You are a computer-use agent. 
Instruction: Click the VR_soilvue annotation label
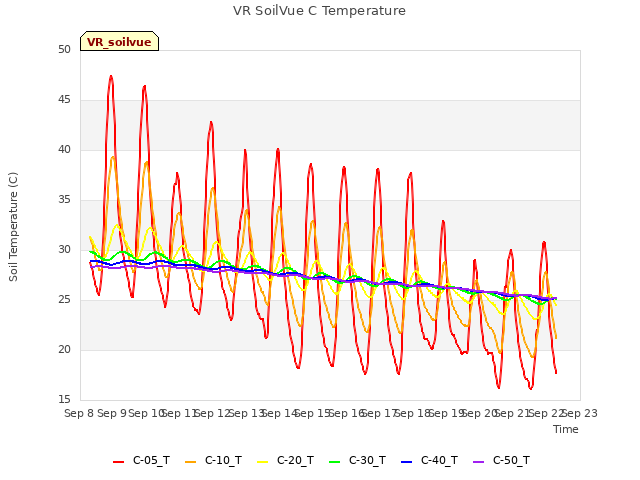tap(119, 42)
